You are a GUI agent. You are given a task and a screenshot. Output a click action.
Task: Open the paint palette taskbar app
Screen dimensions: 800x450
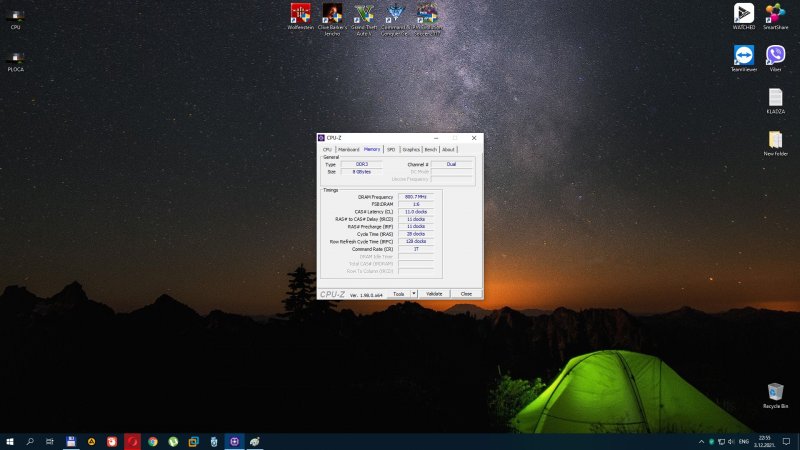pos(255,441)
